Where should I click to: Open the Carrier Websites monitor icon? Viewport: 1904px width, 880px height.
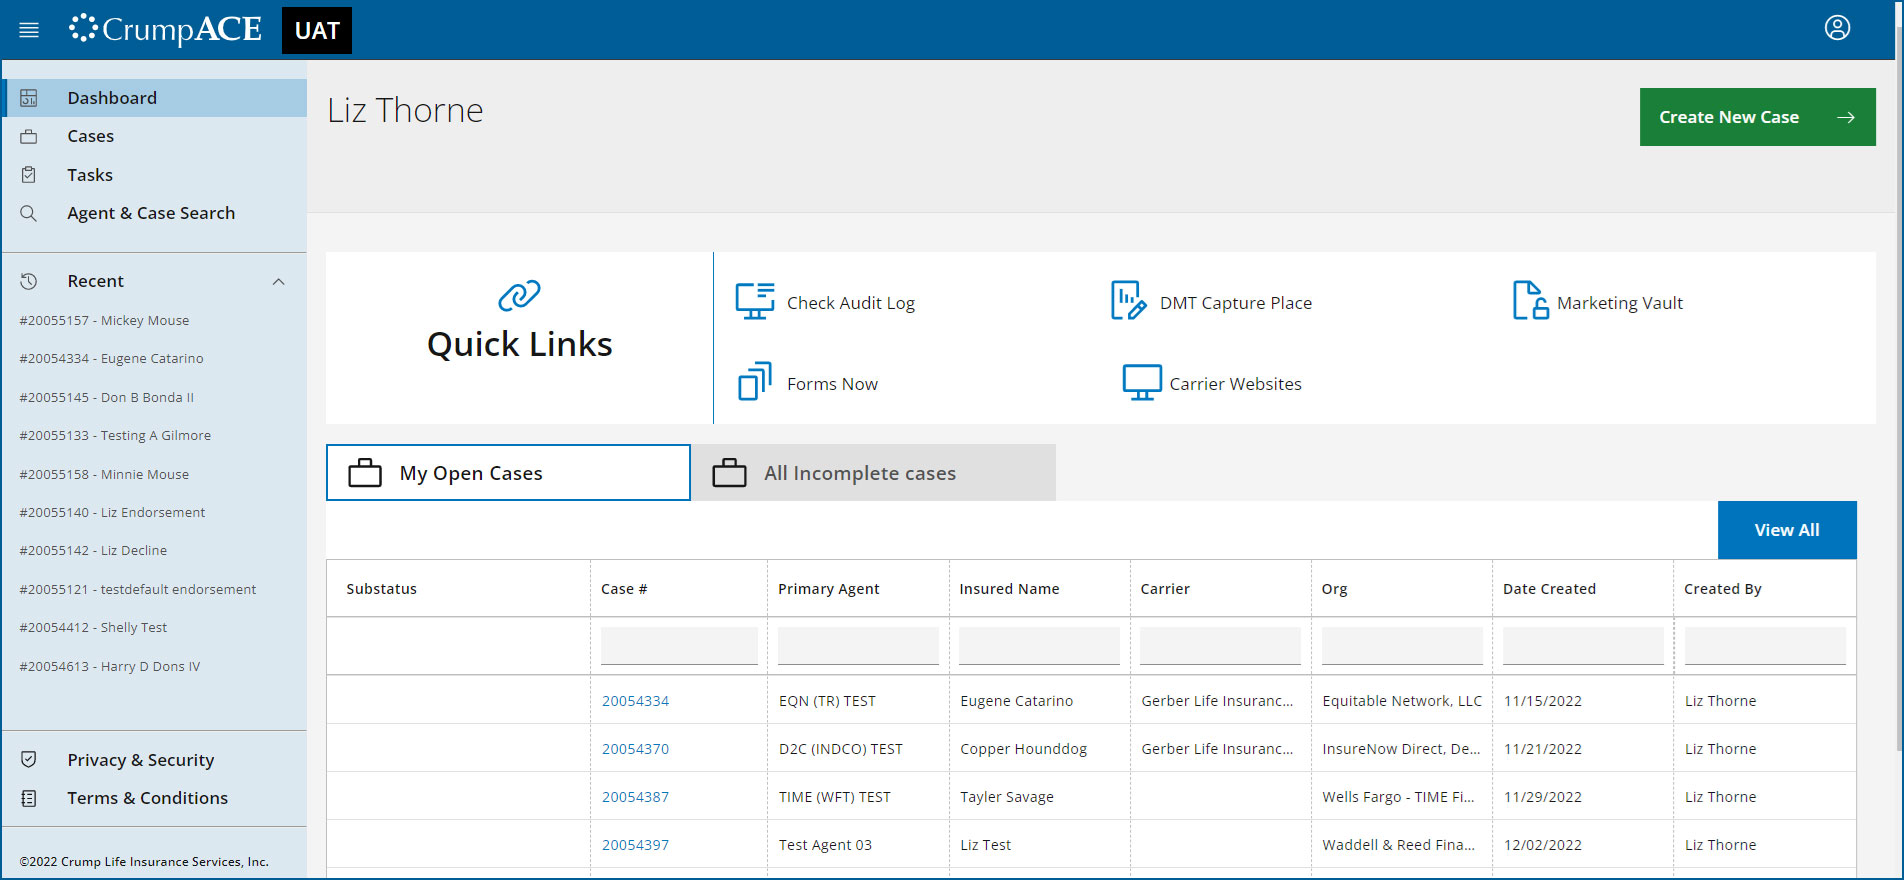[1141, 382]
